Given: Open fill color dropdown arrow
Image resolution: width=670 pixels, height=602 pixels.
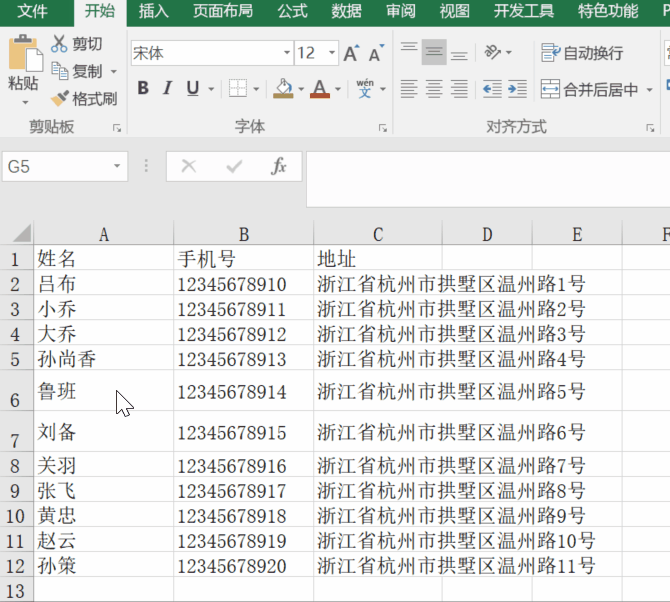Looking at the screenshot, I should (301, 89).
